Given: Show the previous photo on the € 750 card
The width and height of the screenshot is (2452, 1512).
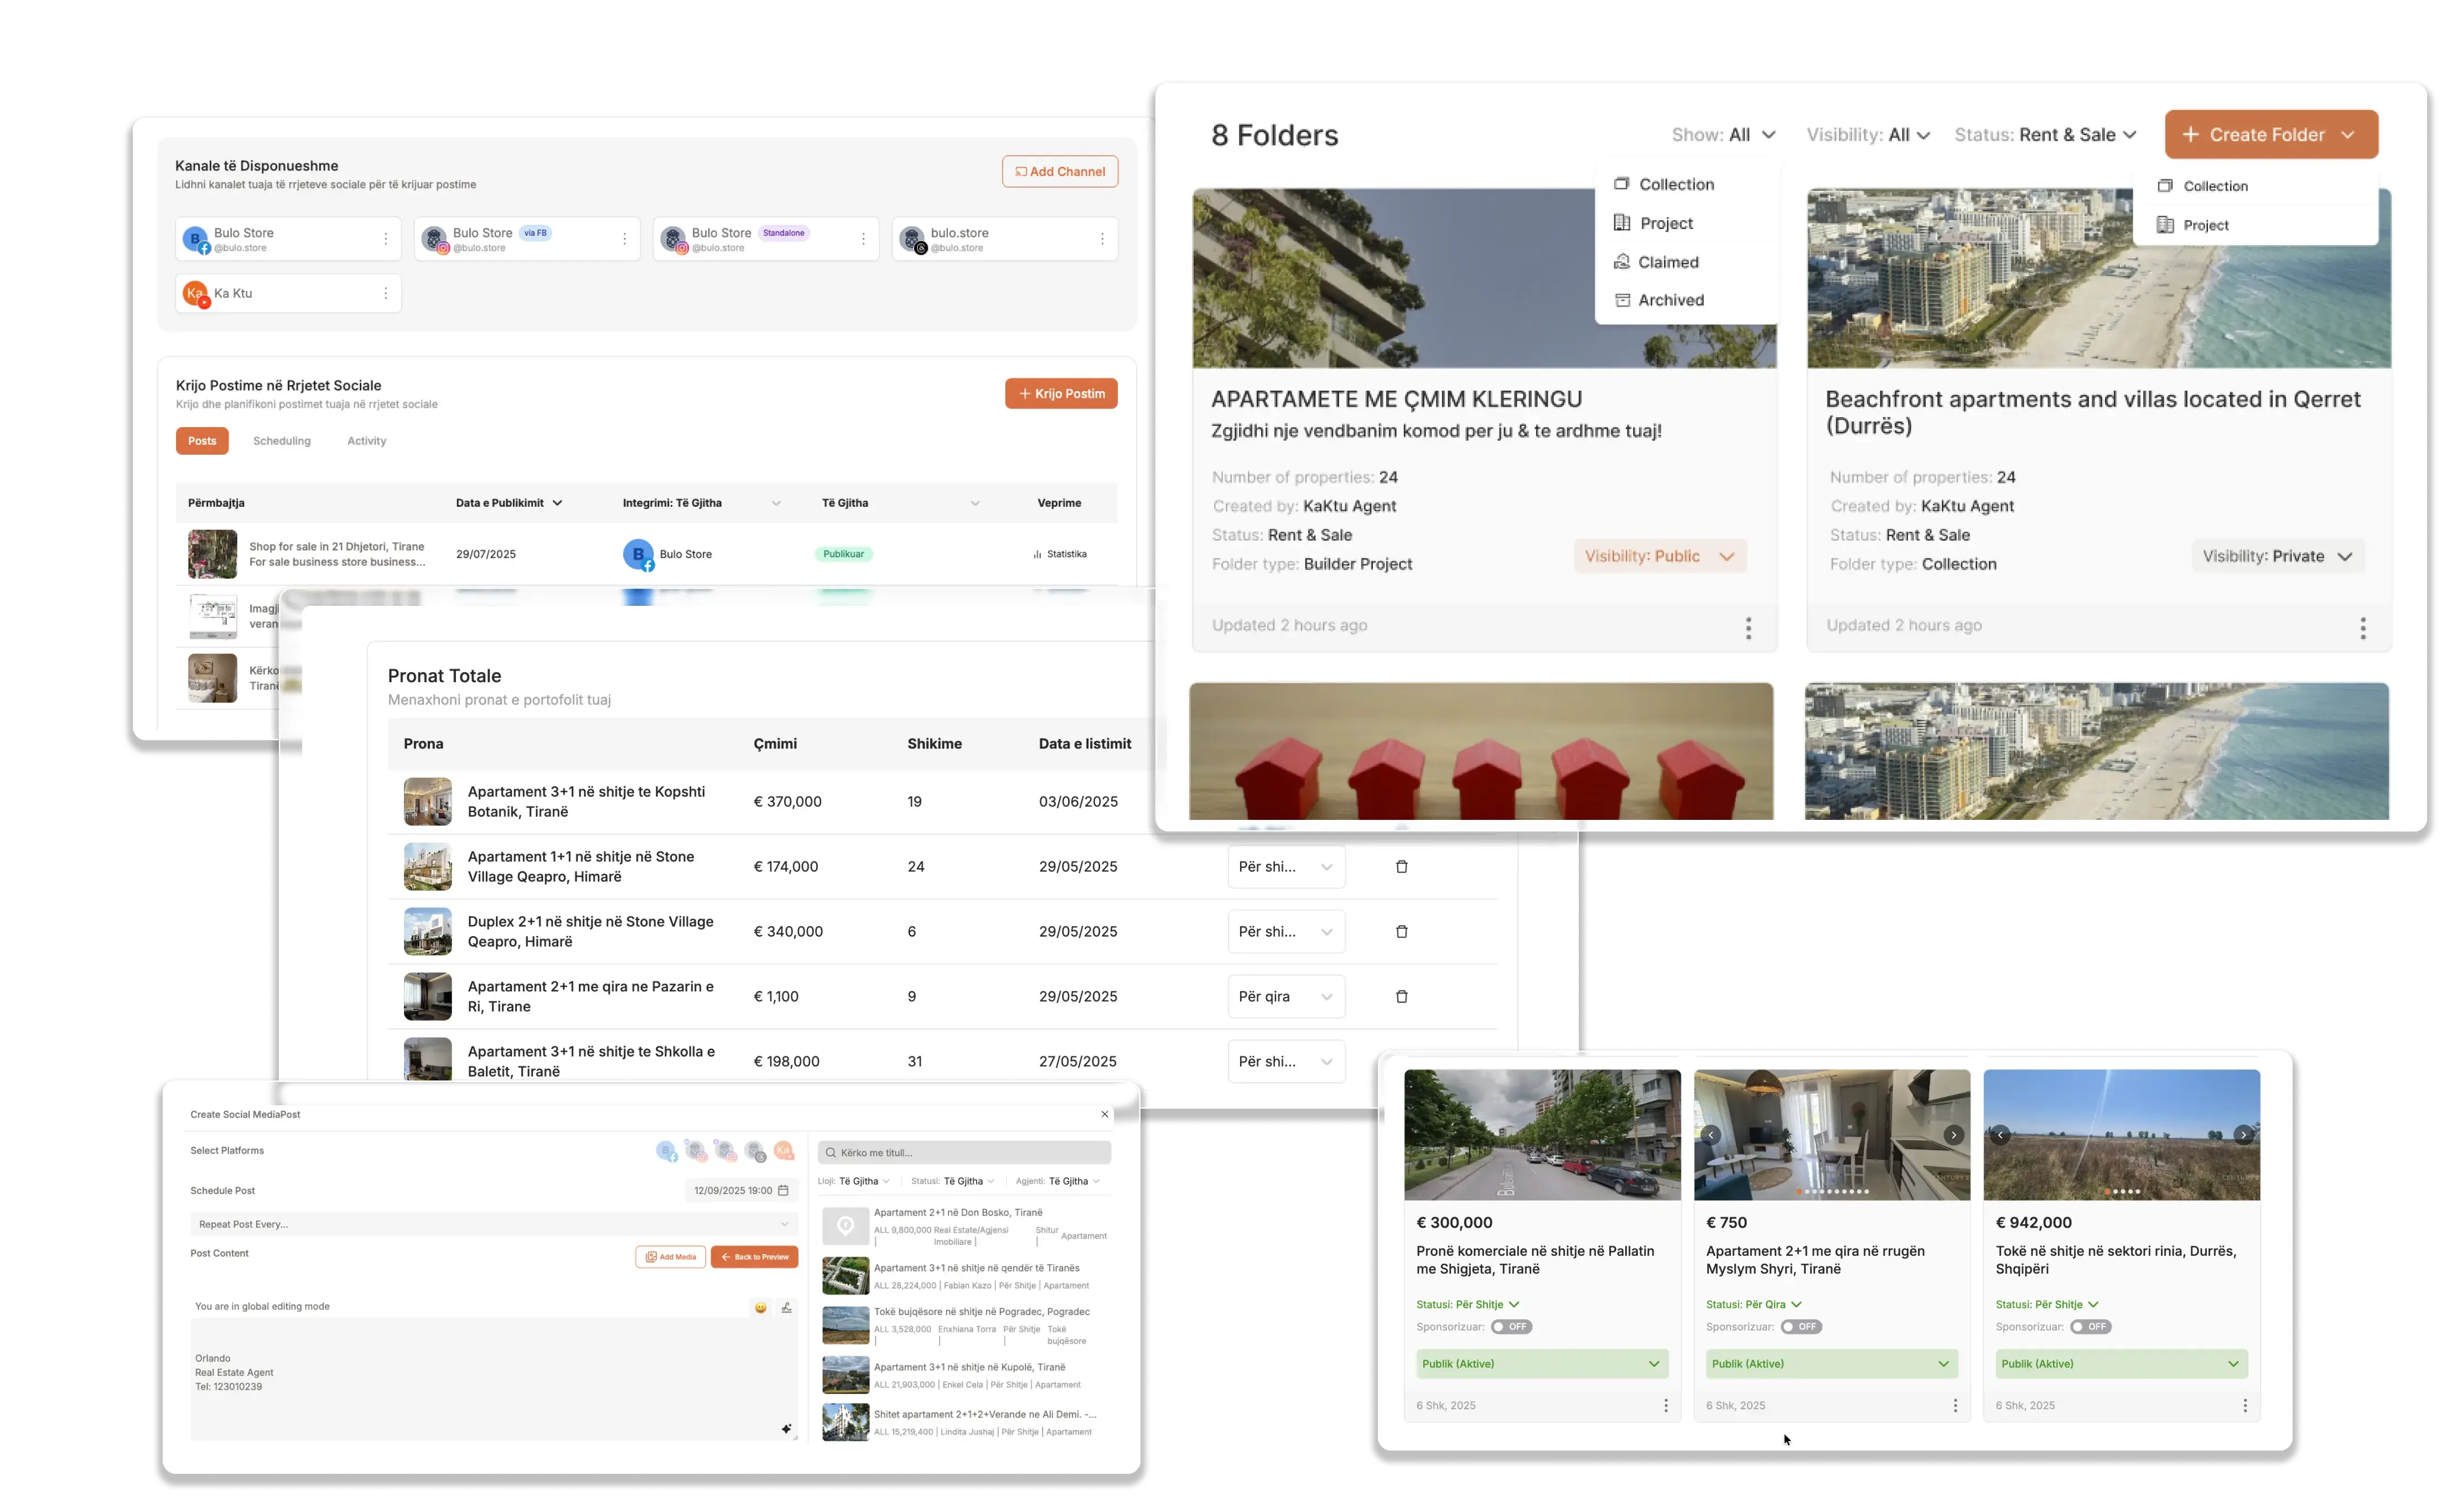Looking at the screenshot, I should (x=1711, y=1135).
